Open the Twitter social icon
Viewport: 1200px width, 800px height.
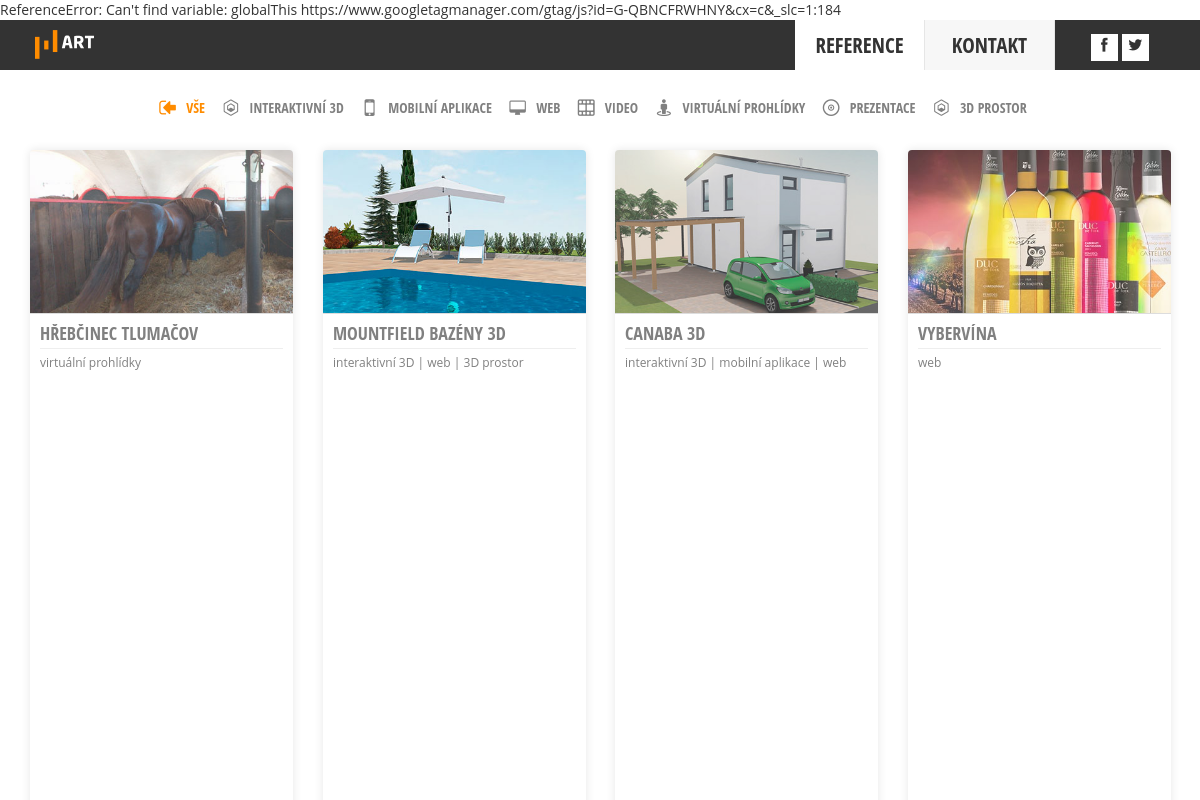coord(1135,47)
